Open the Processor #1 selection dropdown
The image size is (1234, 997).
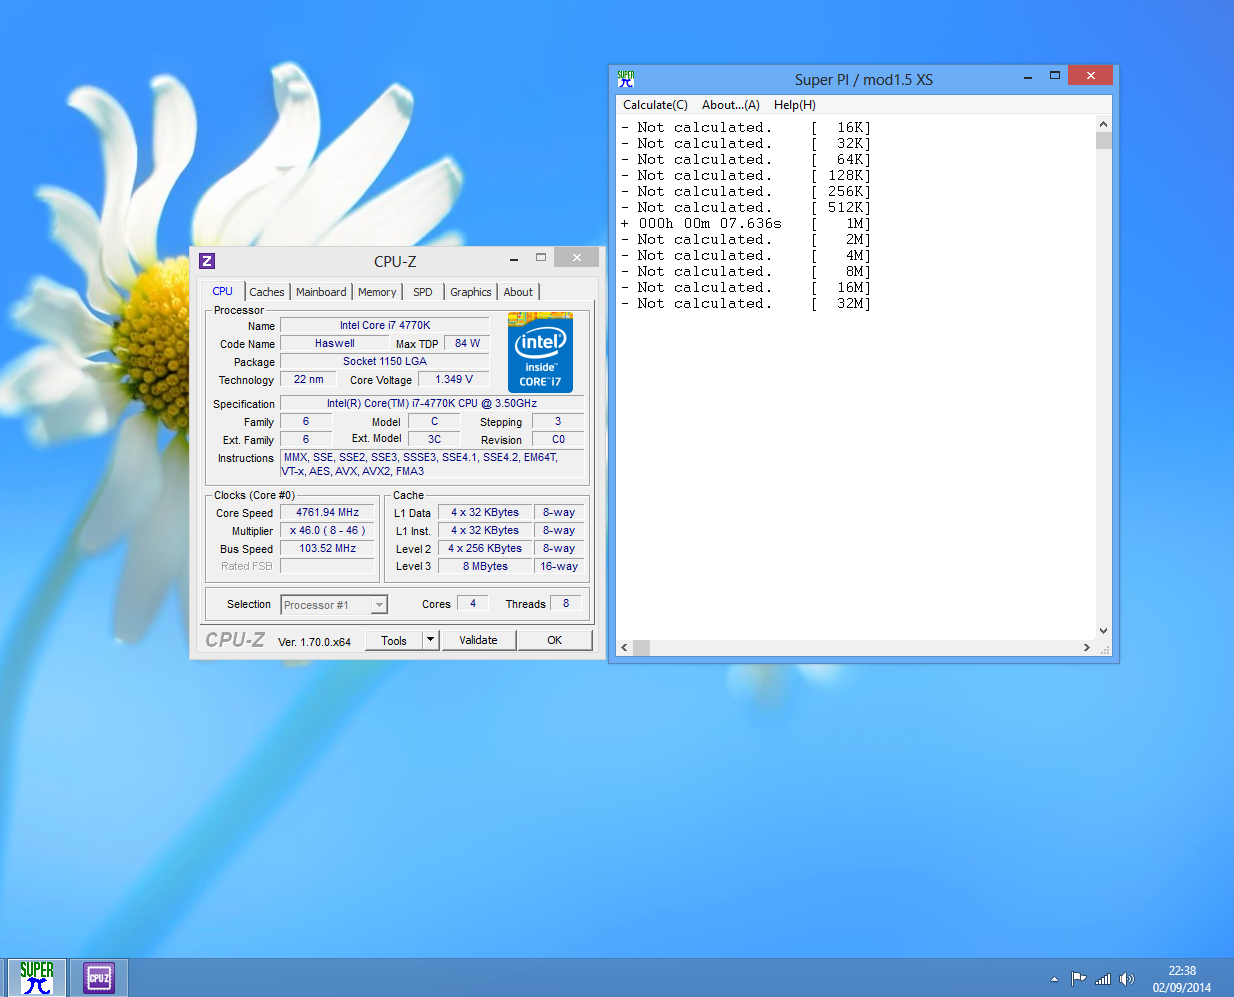[333, 605]
